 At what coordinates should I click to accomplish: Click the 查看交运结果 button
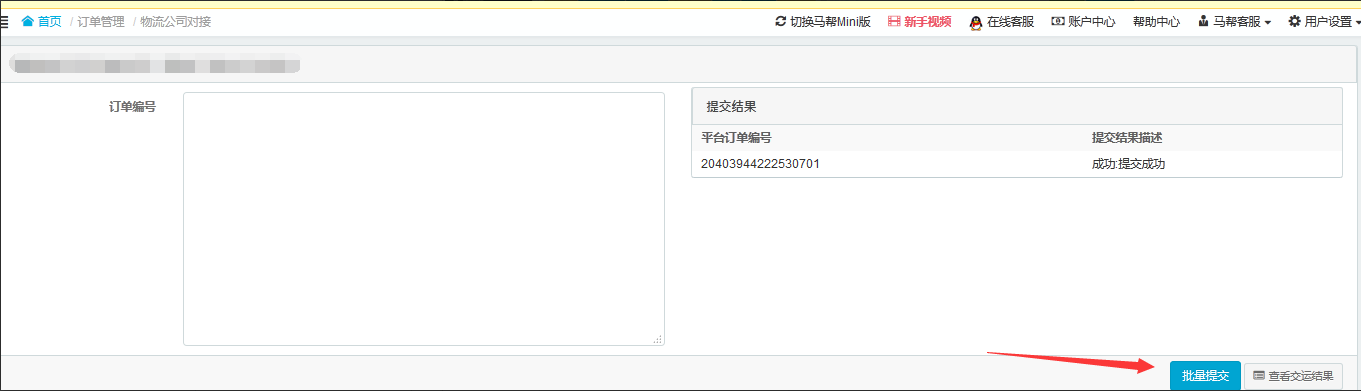pos(1293,376)
